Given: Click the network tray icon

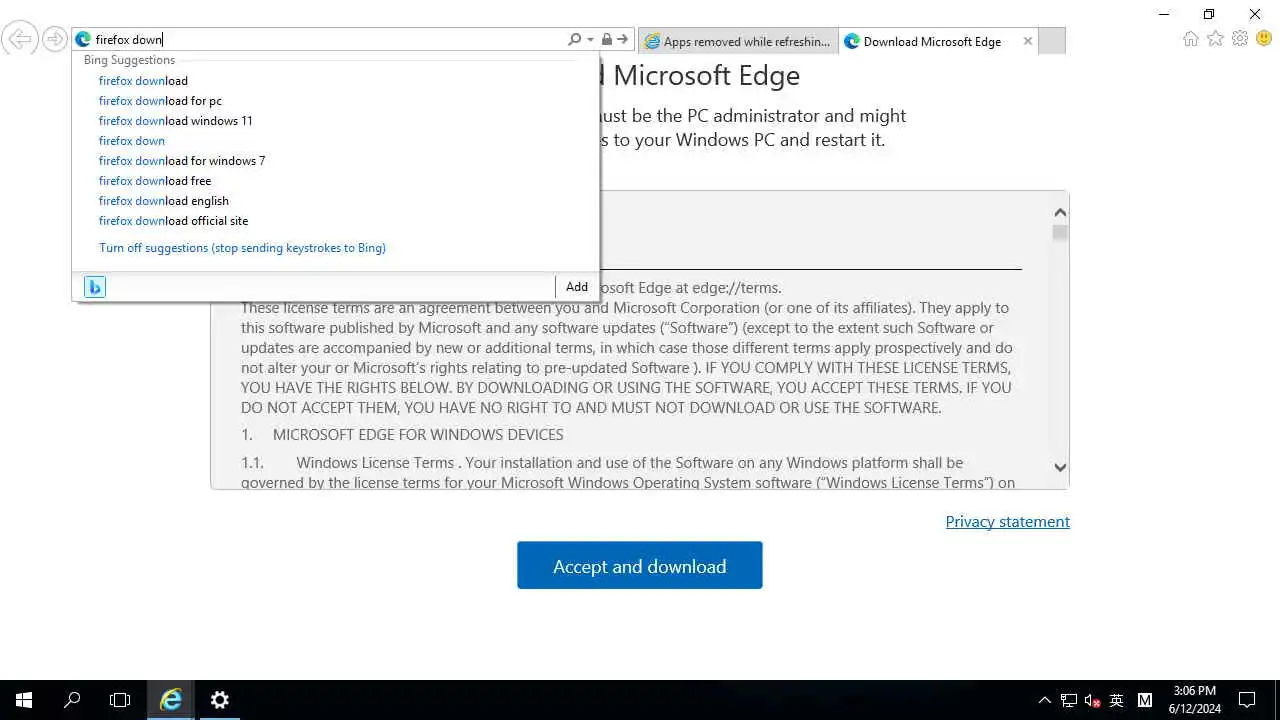Looking at the screenshot, I should coord(1069,700).
